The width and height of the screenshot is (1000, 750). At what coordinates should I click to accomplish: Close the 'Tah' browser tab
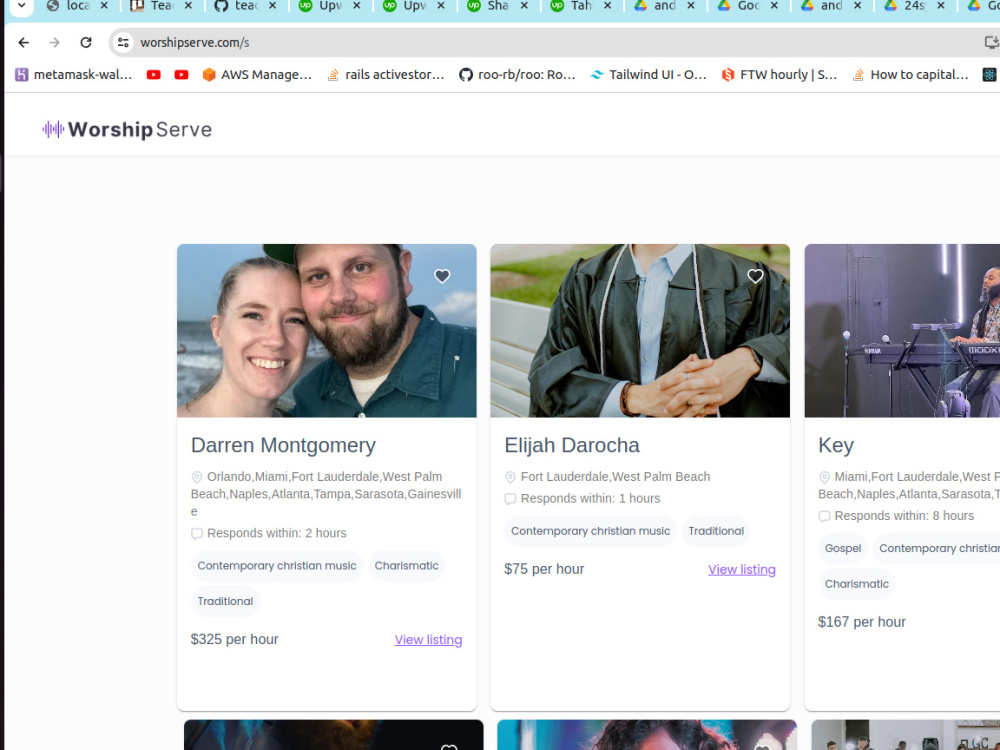tap(607, 6)
